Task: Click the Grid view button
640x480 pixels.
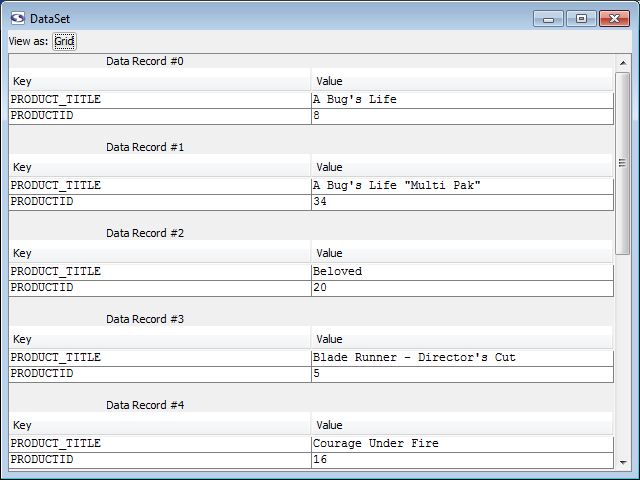Action: [64, 41]
